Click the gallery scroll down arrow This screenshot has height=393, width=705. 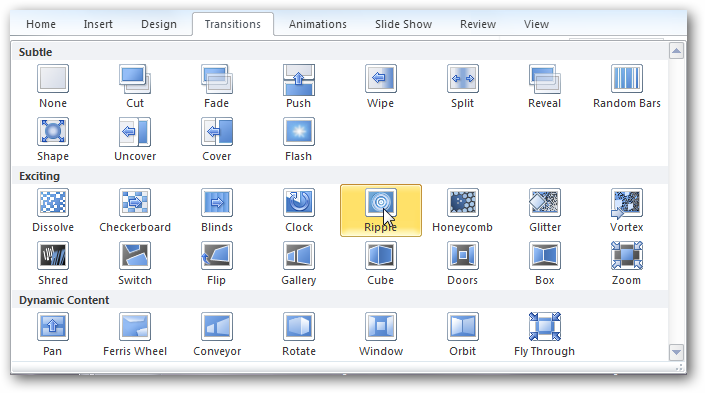point(676,352)
